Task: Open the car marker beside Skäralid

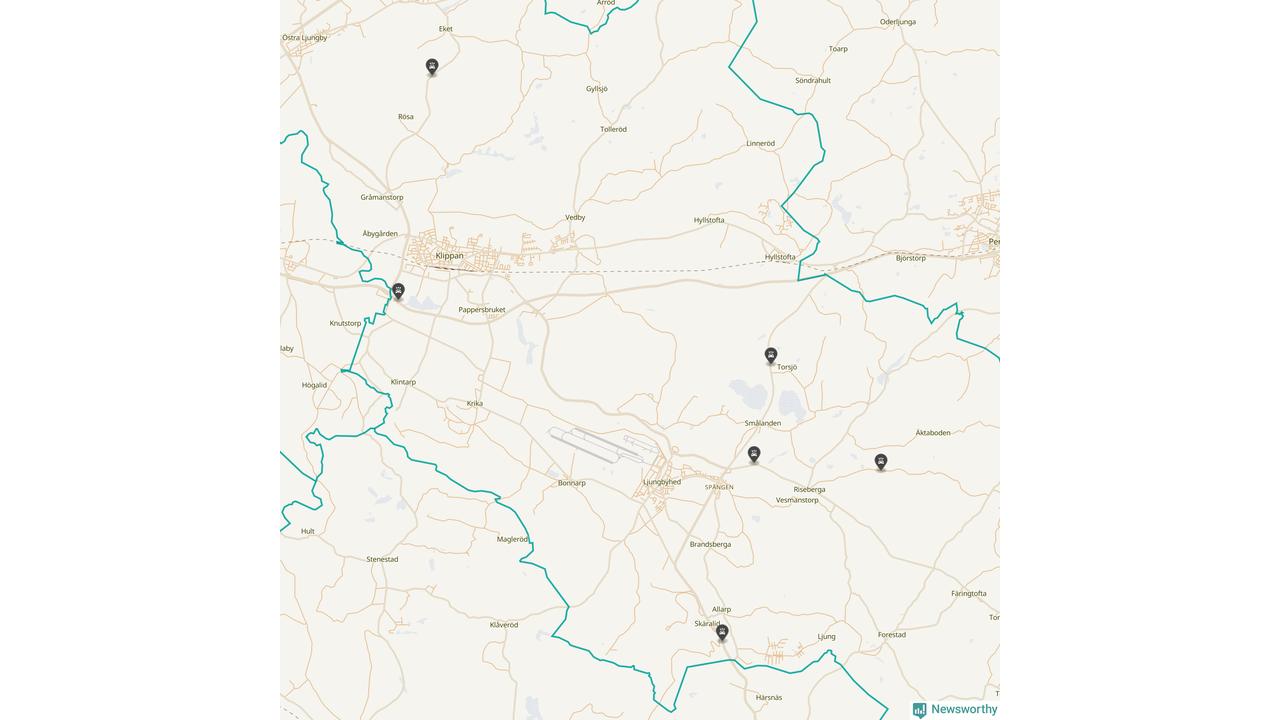Action: pyautogui.click(x=722, y=632)
